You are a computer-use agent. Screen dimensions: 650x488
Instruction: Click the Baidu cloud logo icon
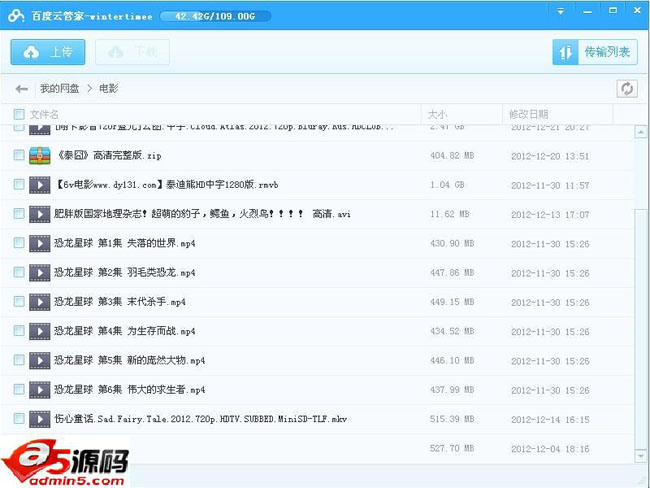pyautogui.click(x=16, y=16)
